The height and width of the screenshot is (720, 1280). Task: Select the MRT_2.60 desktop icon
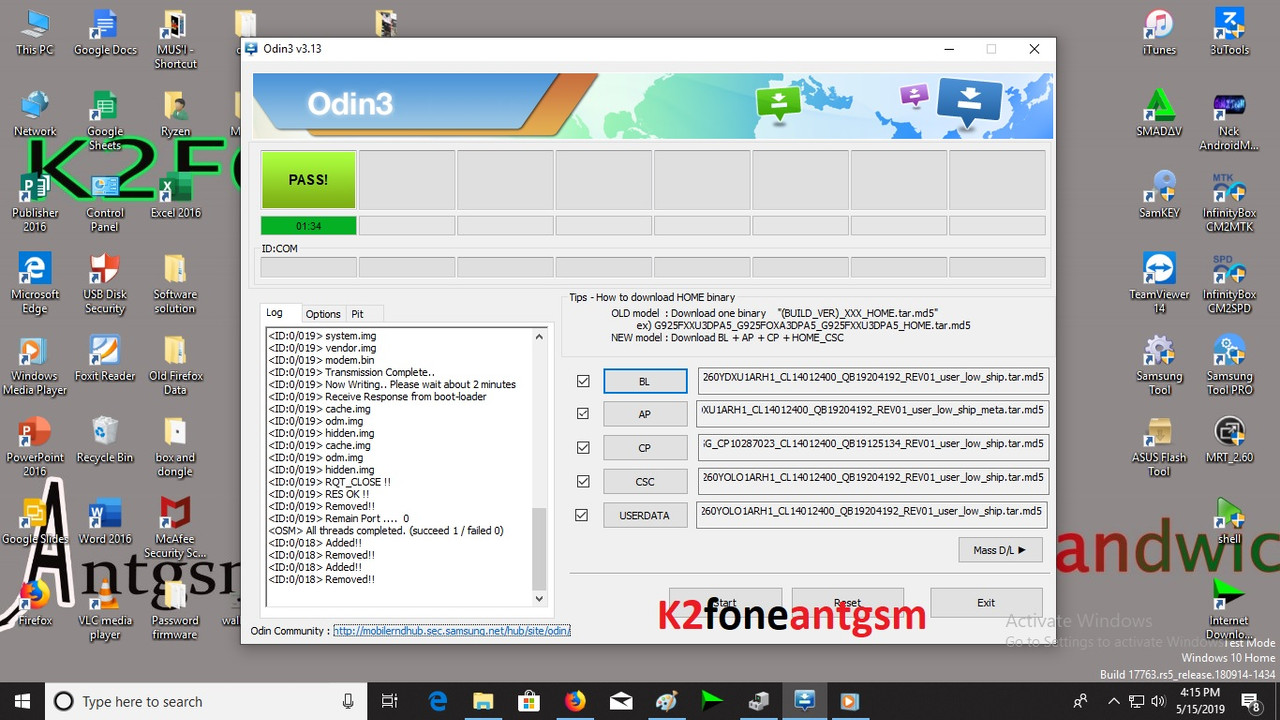coord(1229,440)
